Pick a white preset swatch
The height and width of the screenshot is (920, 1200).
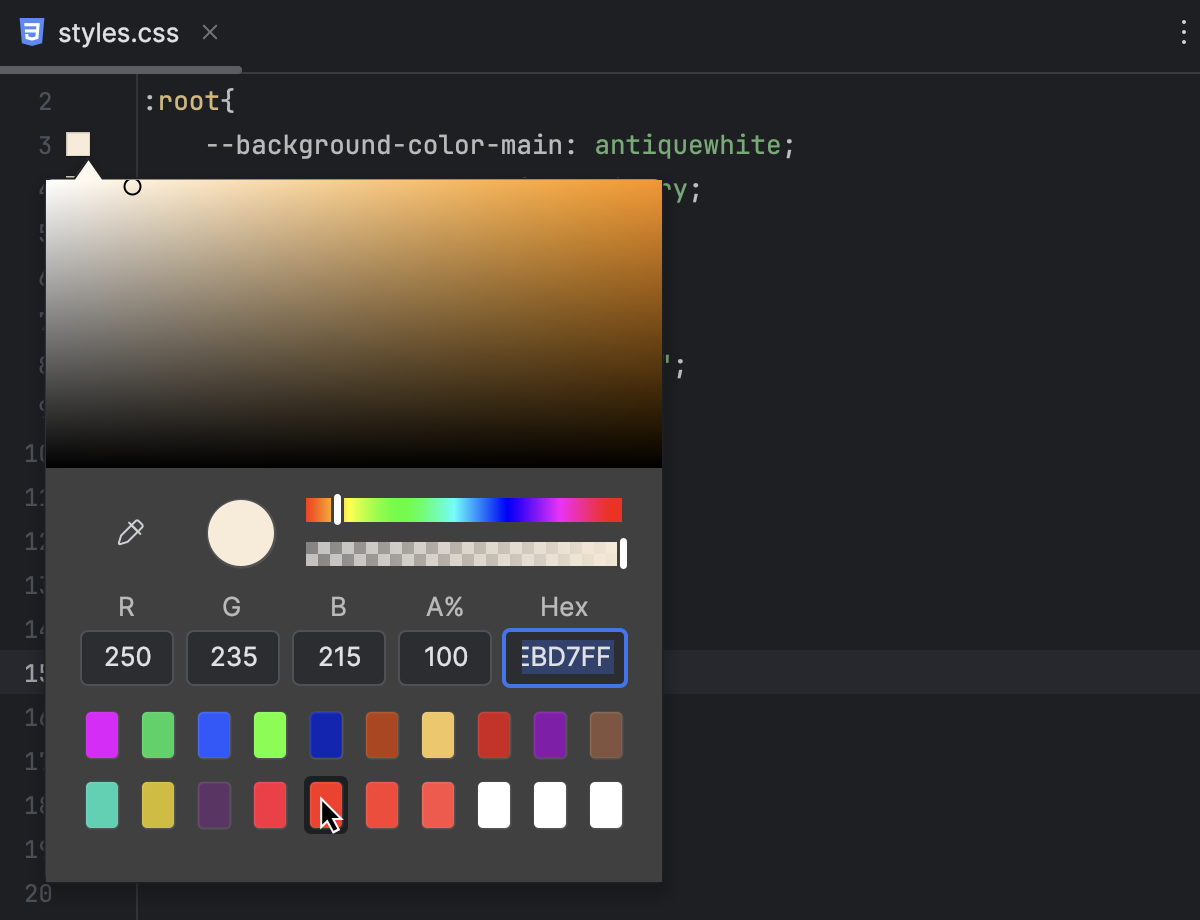(x=494, y=805)
